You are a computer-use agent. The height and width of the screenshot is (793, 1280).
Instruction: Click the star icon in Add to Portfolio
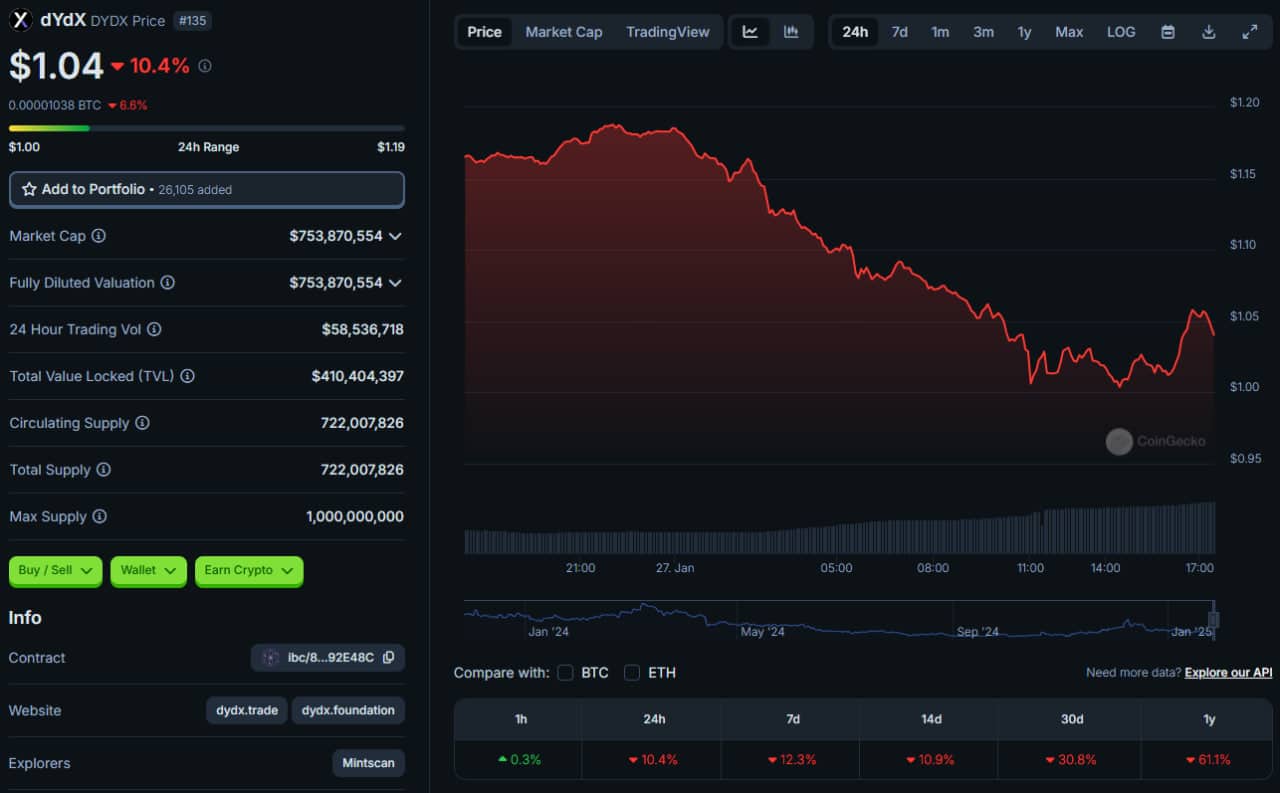[29, 189]
